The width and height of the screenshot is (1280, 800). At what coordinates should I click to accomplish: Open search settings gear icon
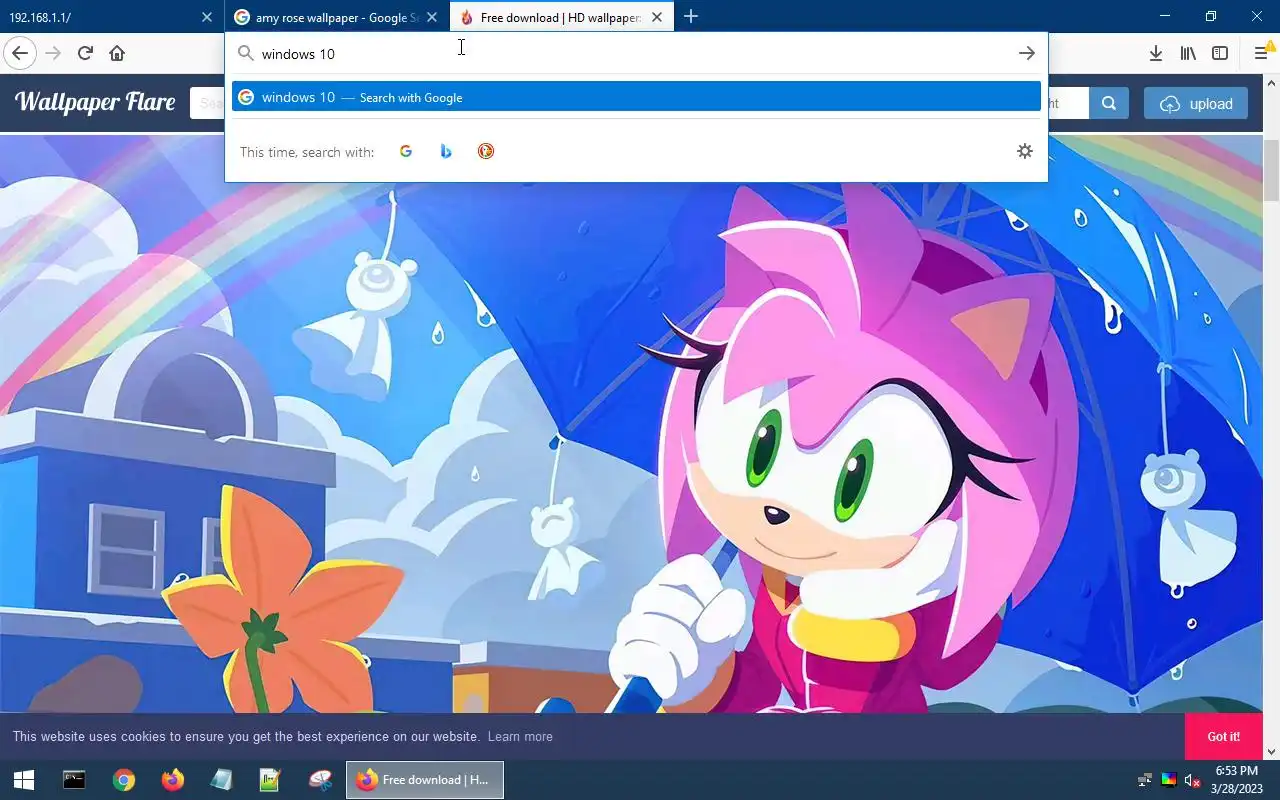pyautogui.click(x=1025, y=151)
